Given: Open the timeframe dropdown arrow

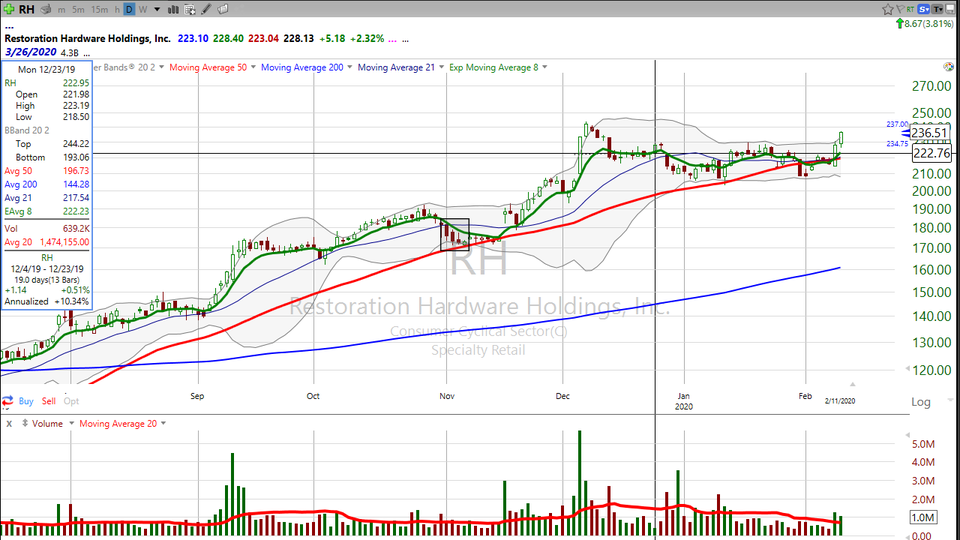Looking at the screenshot, I should pos(157,10).
